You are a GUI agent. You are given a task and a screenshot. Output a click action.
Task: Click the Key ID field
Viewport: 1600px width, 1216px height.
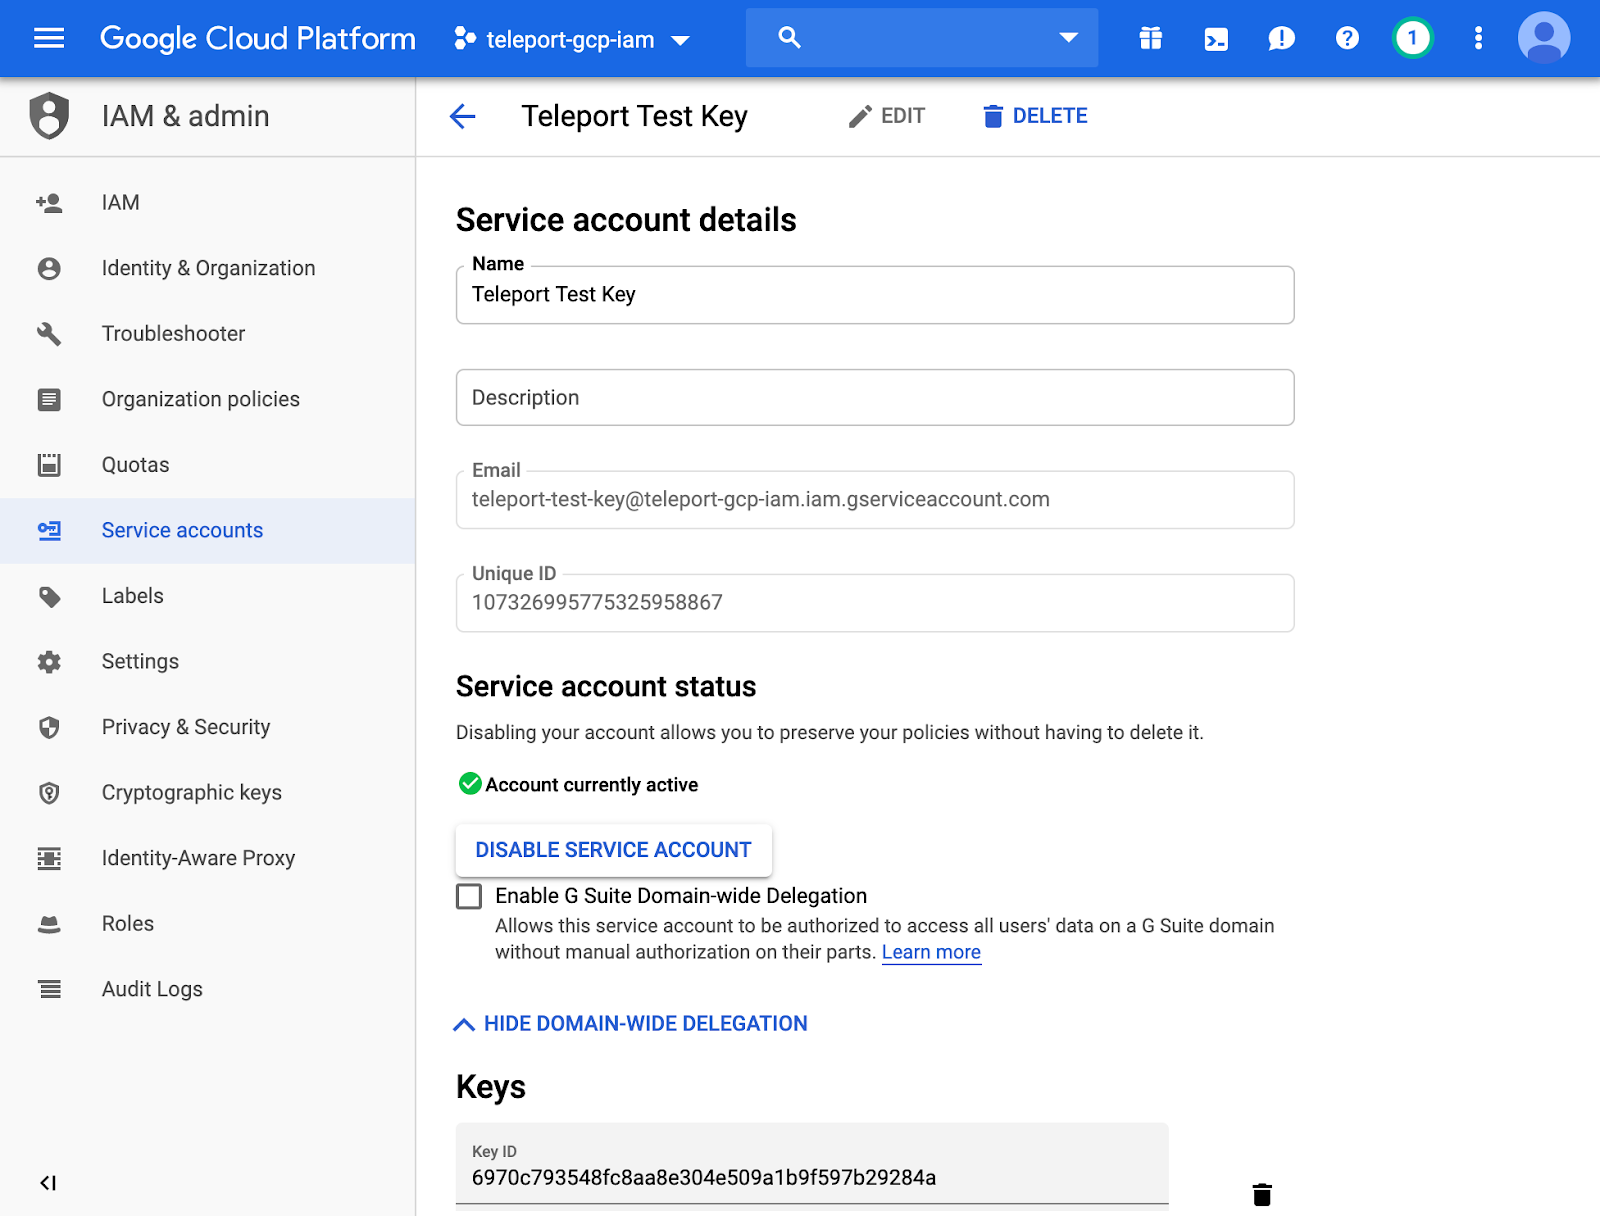[x=812, y=1166]
